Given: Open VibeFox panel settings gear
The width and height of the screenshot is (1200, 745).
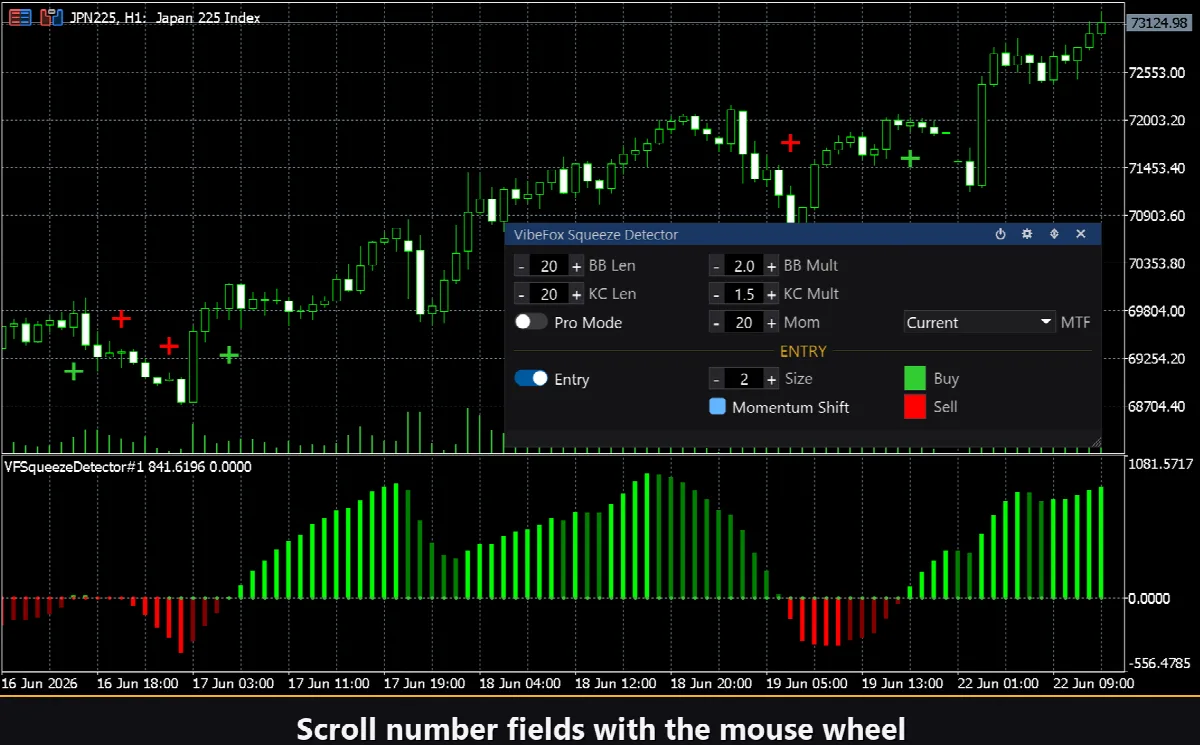Looking at the screenshot, I should [x=1027, y=234].
